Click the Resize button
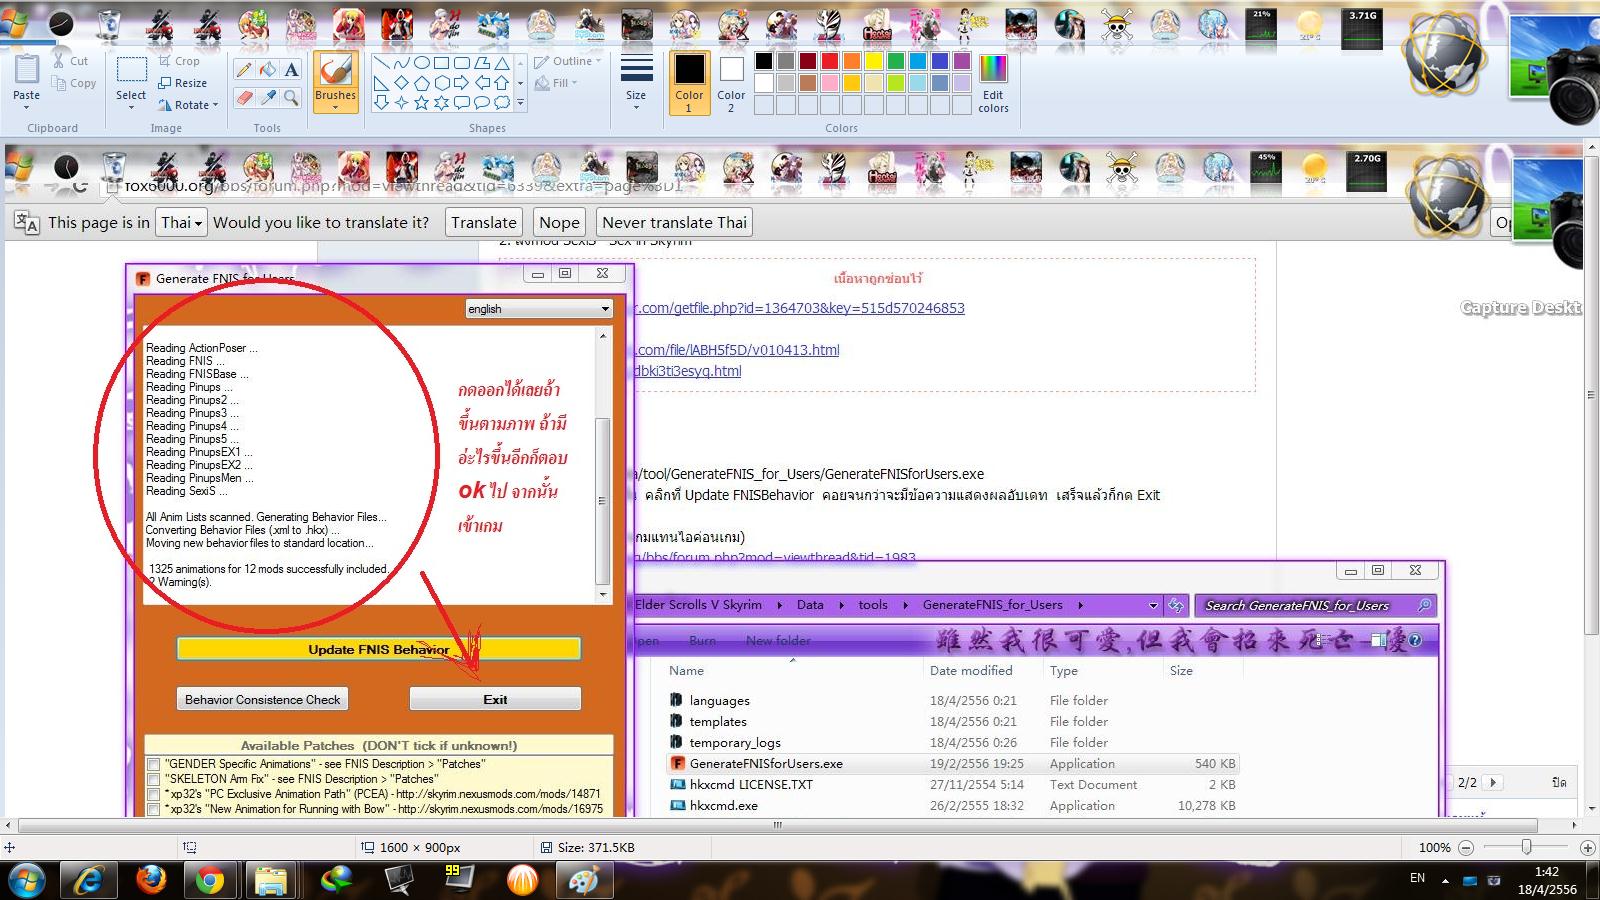This screenshot has height=900, width=1600. click(182, 83)
